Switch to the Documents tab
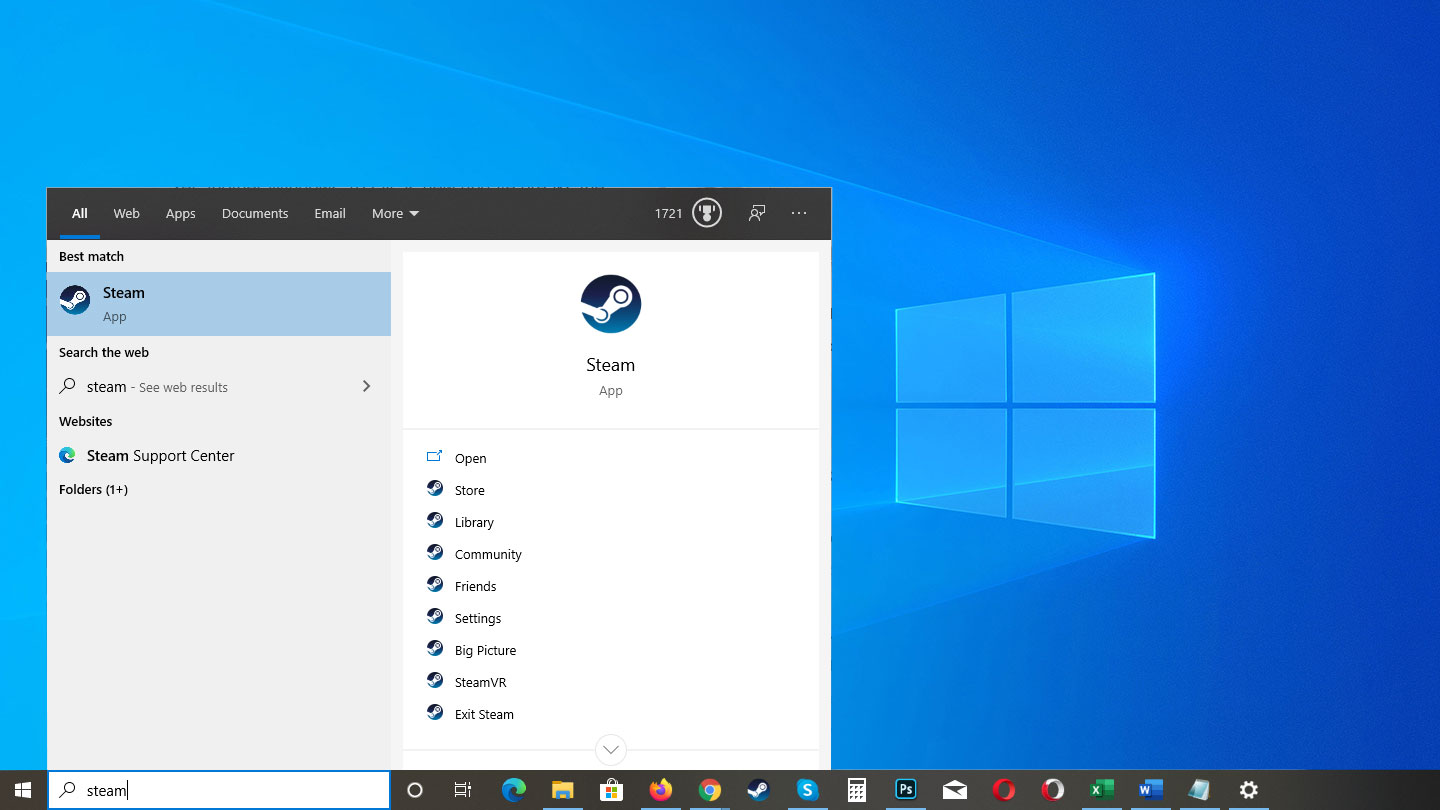The width and height of the screenshot is (1440, 810). (x=254, y=213)
